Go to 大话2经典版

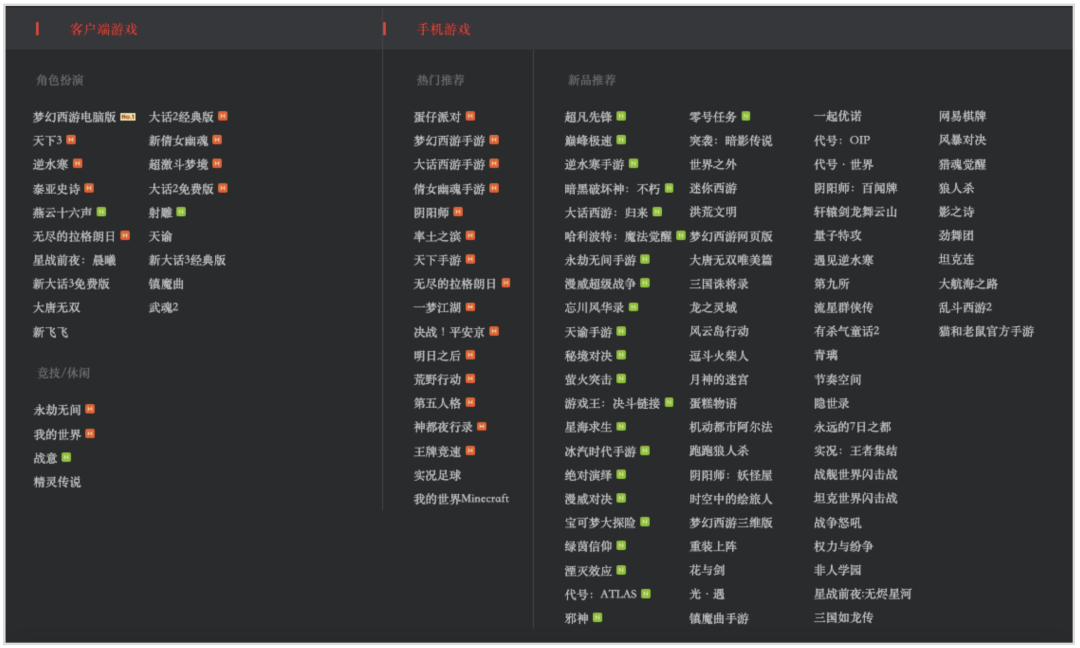[x=181, y=117]
